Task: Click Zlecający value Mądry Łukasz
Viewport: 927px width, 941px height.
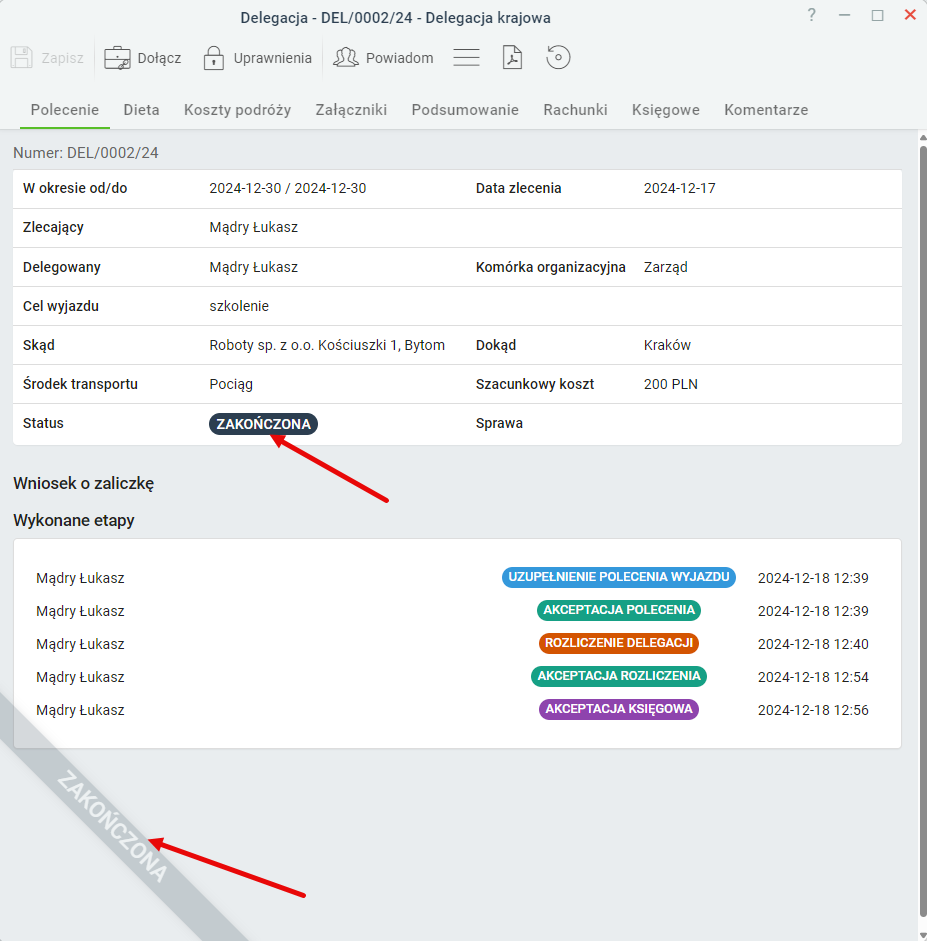Action: 253,227
